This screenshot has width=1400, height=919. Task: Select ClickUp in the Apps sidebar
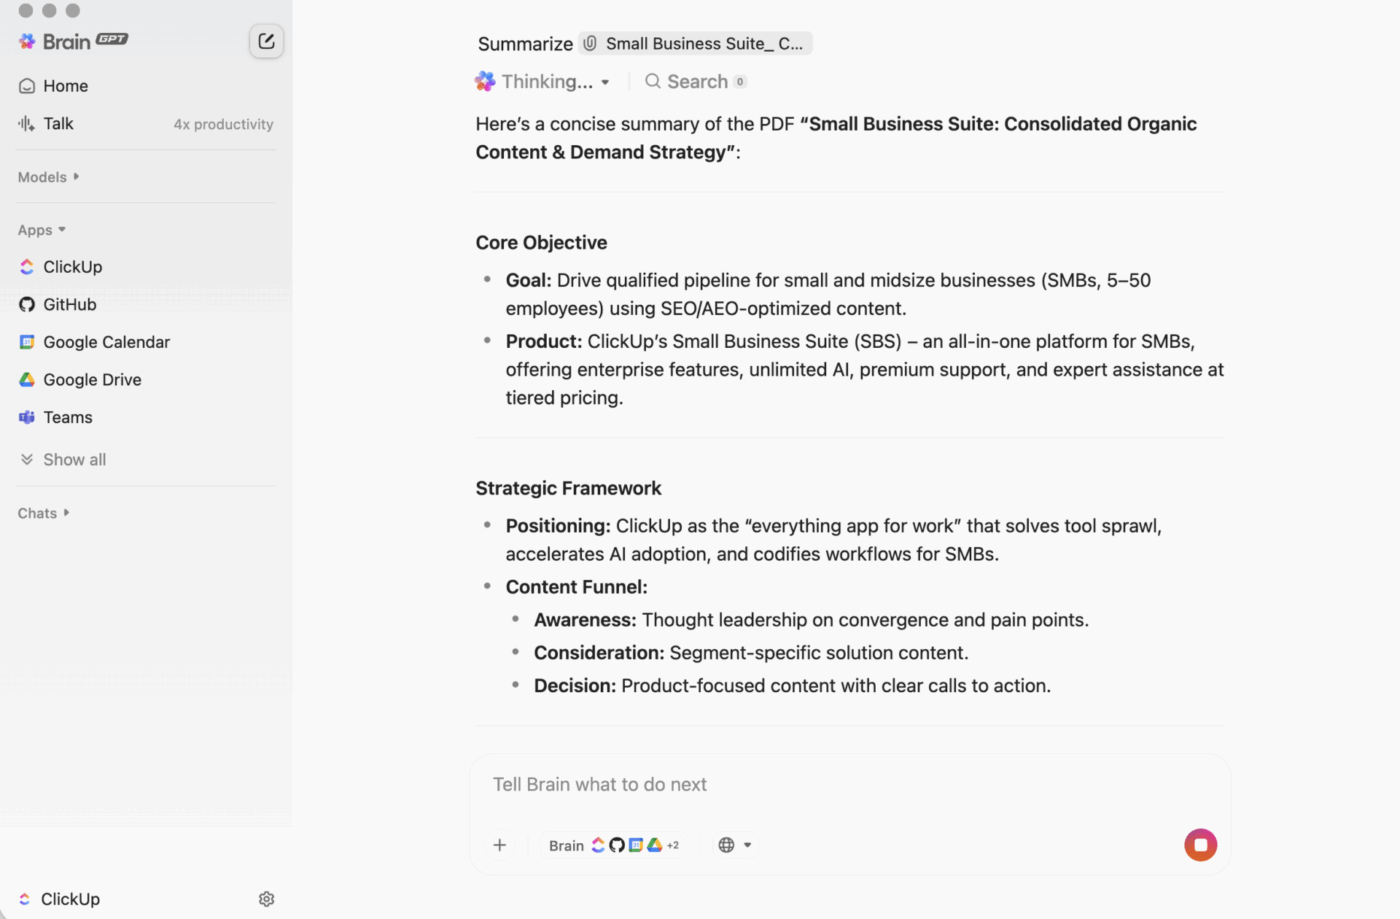point(72,267)
